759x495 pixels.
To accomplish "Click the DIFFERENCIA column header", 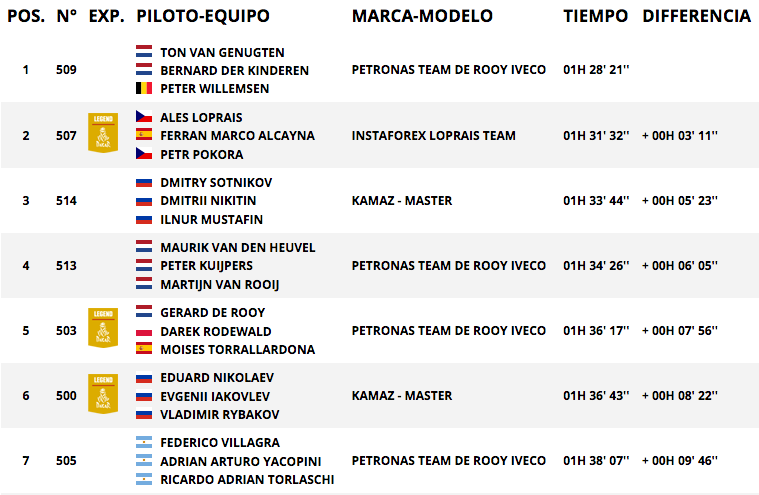I will tap(697, 16).
